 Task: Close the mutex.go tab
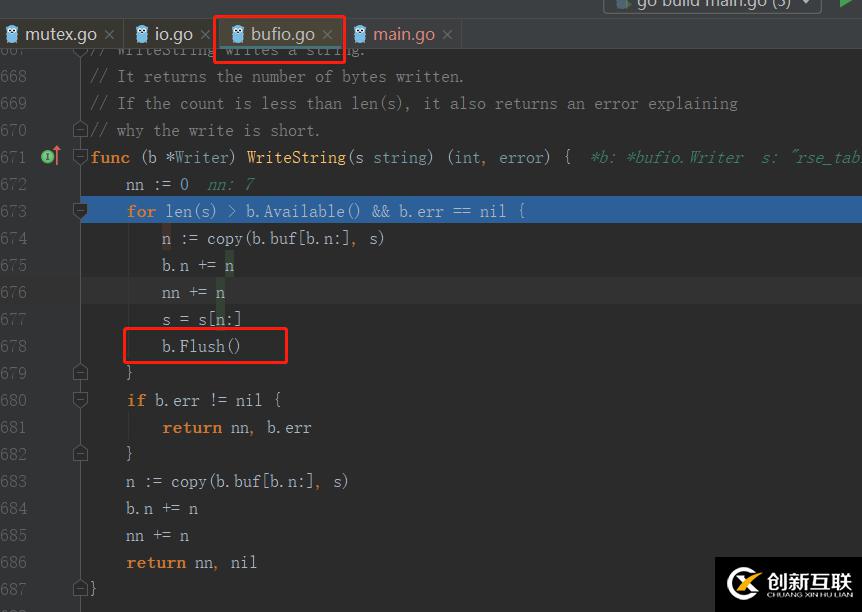click(x=109, y=35)
